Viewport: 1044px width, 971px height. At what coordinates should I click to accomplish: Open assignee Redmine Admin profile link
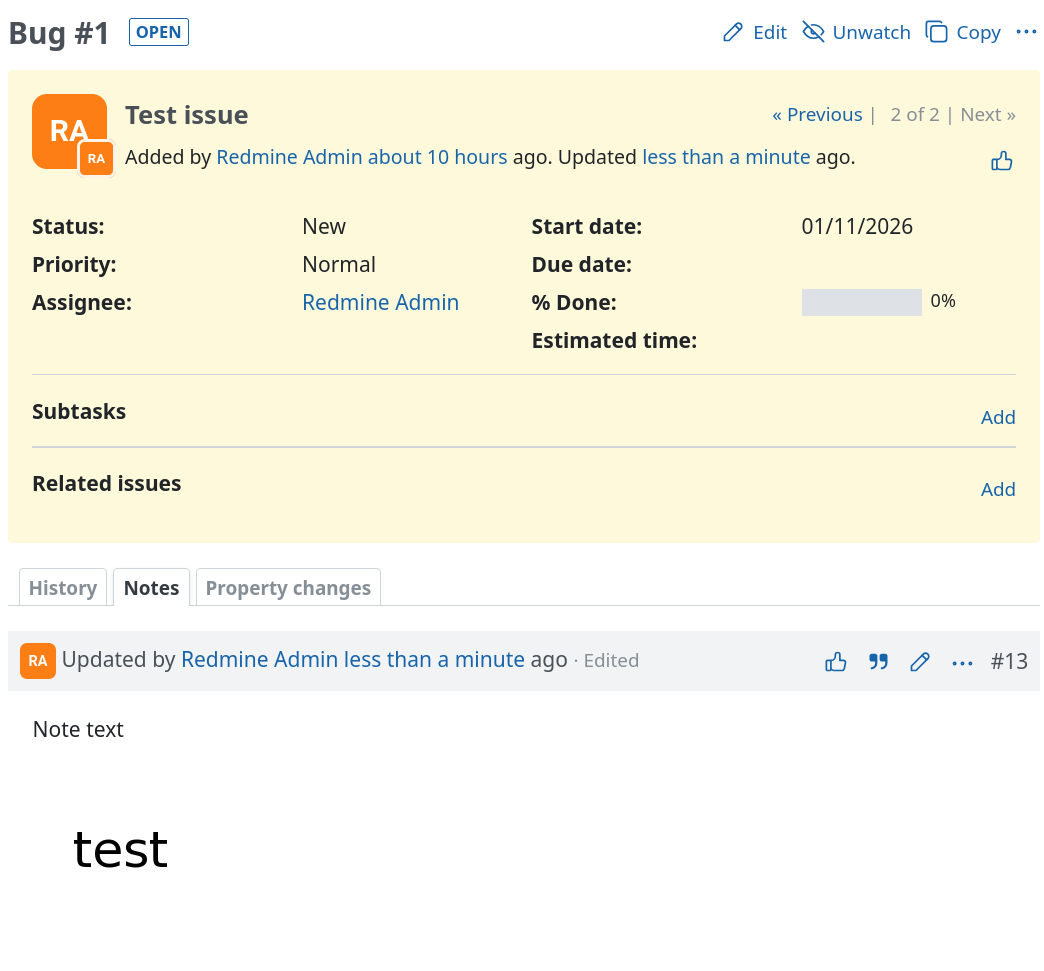pos(380,303)
